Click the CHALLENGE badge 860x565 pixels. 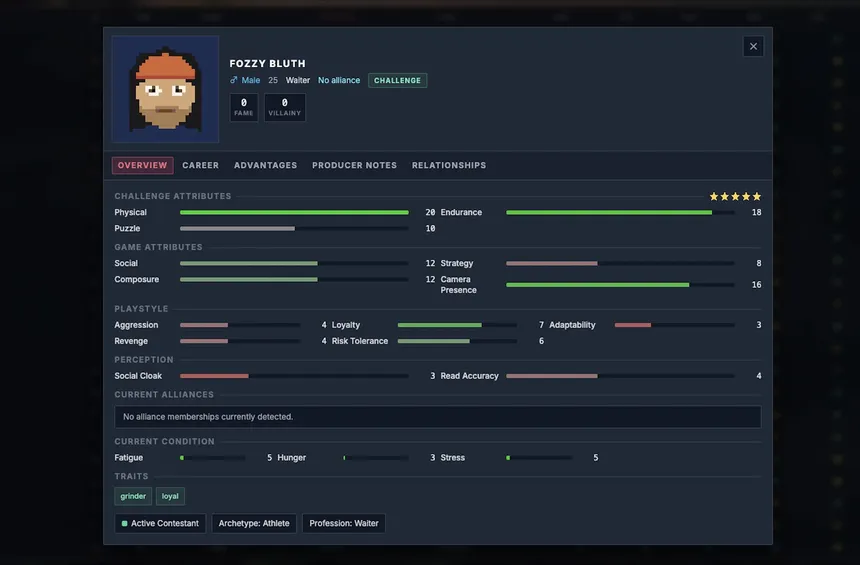point(397,80)
